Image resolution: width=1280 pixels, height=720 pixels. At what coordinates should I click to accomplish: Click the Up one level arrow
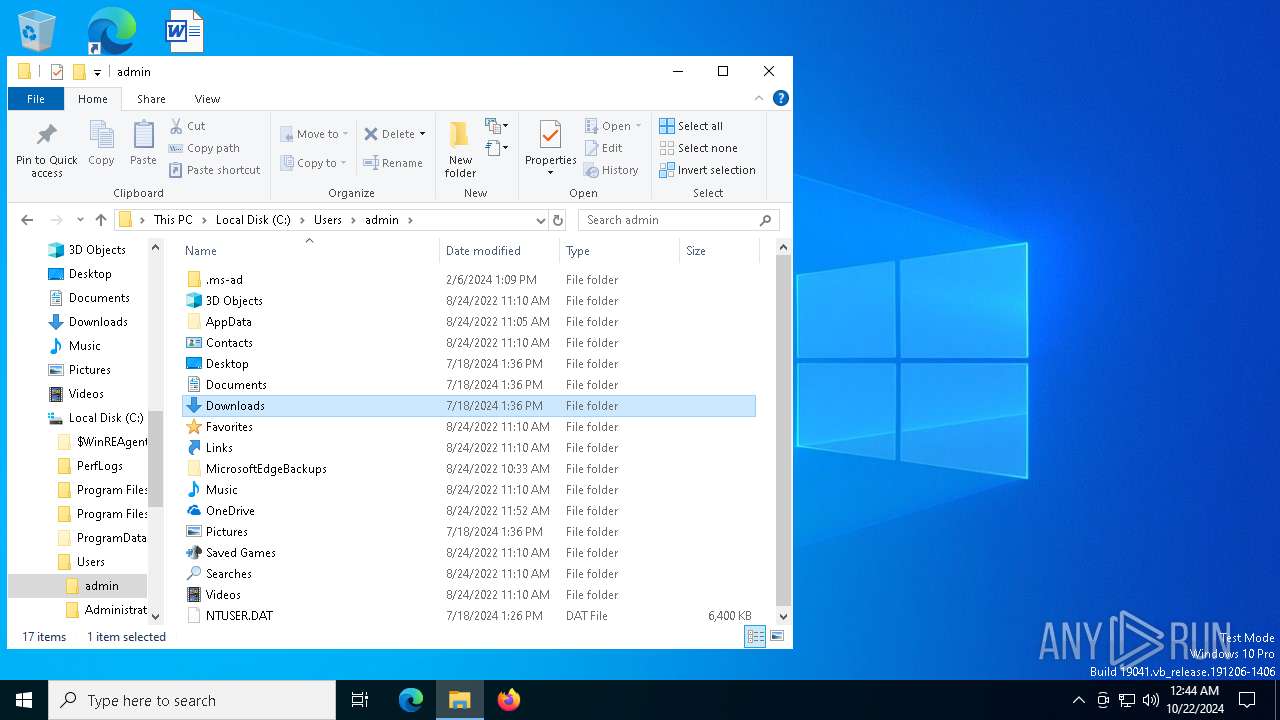(101, 220)
